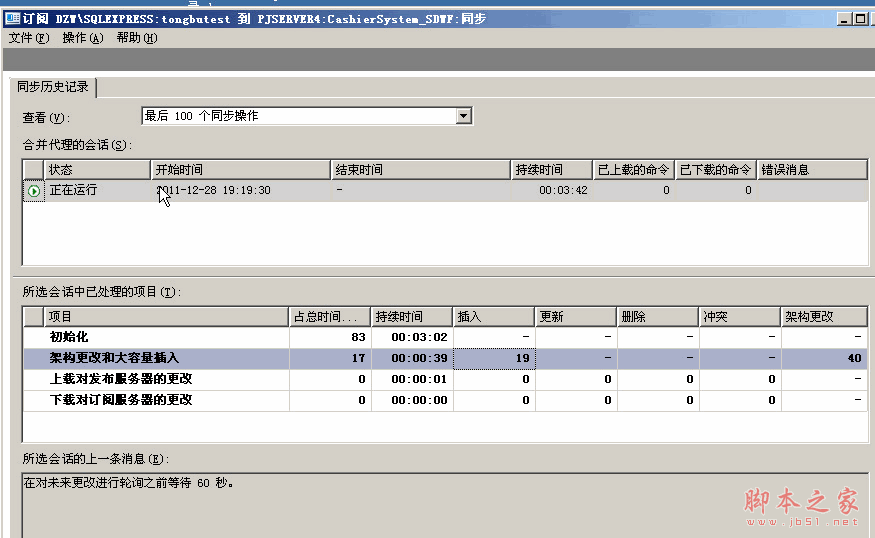Click the row selector header of sessions table
This screenshot has height=538, width=875.
tap(33, 170)
